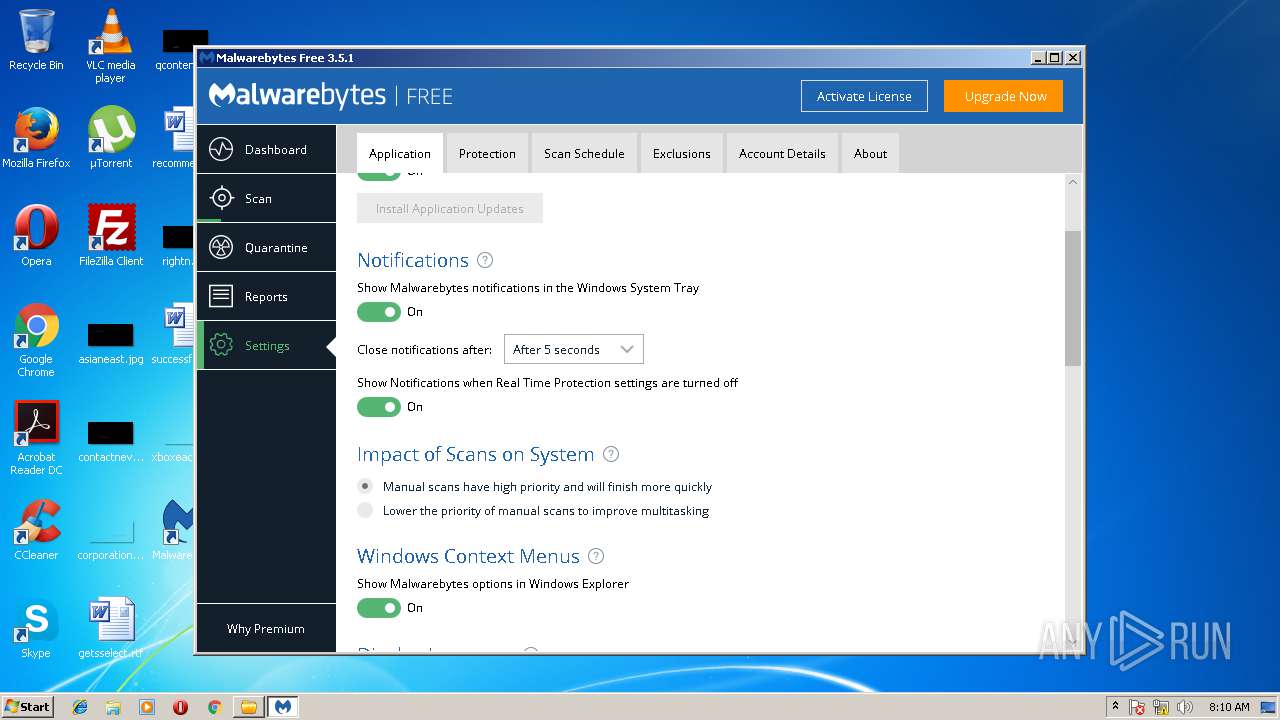Select manual scans have high priority option
This screenshot has width=1280, height=720.
click(366, 486)
